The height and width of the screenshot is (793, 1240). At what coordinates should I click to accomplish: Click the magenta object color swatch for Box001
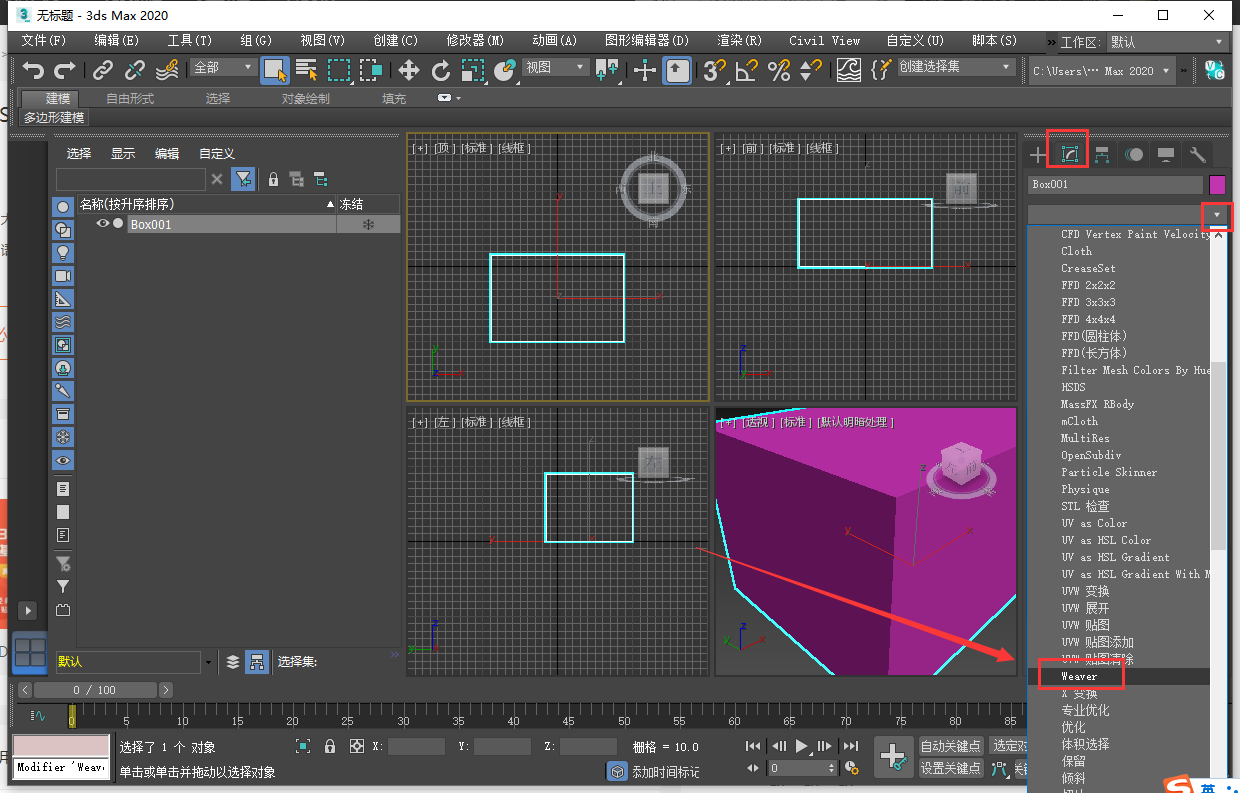tap(1218, 184)
